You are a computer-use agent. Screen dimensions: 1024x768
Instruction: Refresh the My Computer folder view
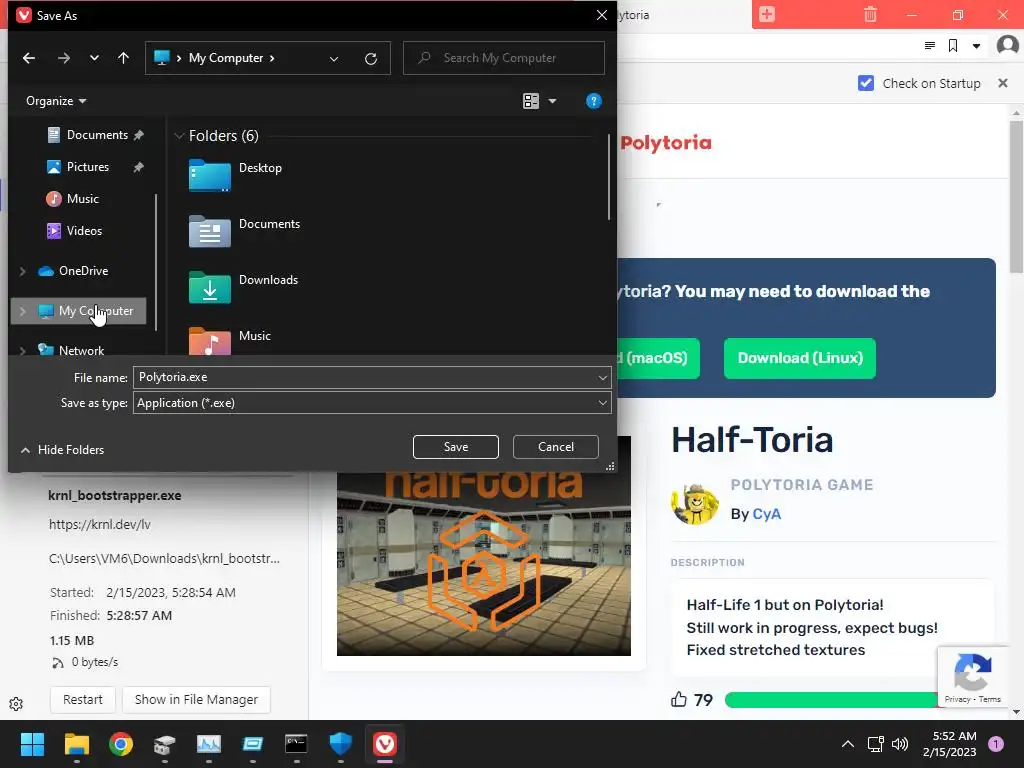[371, 59]
